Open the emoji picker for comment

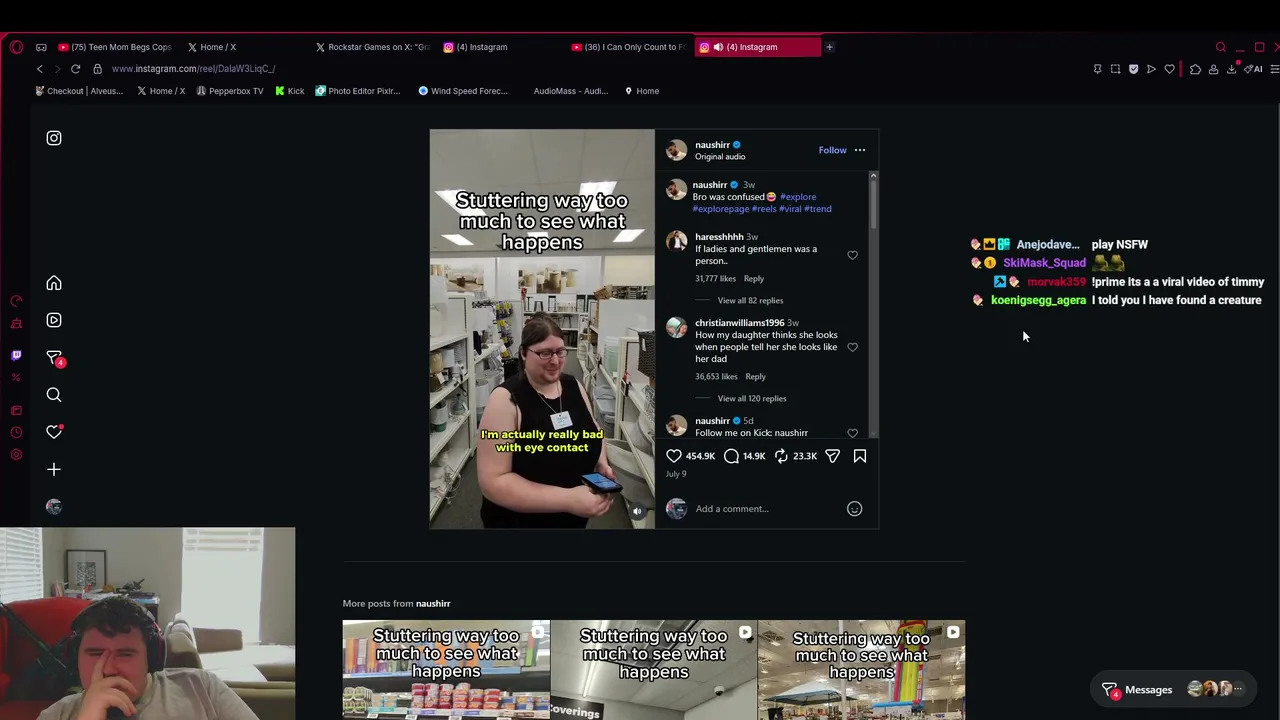[x=854, y=509]
